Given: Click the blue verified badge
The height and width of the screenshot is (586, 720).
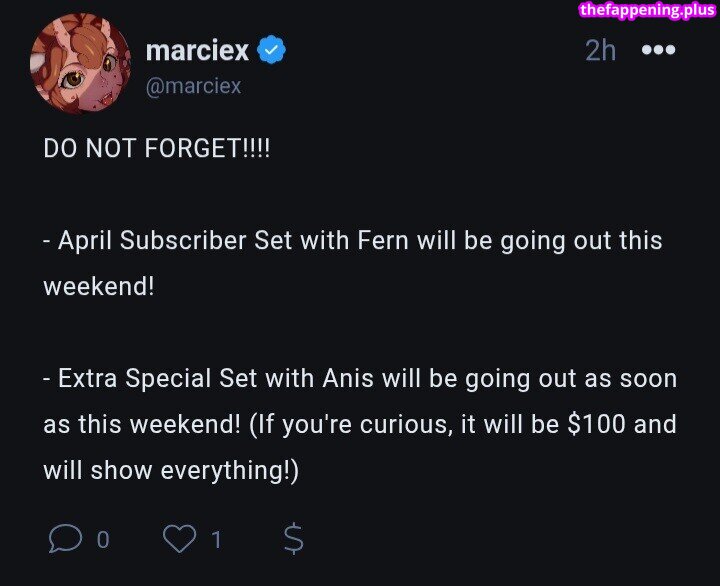Looking at the screenshot, I should click(x=271, y=49).
